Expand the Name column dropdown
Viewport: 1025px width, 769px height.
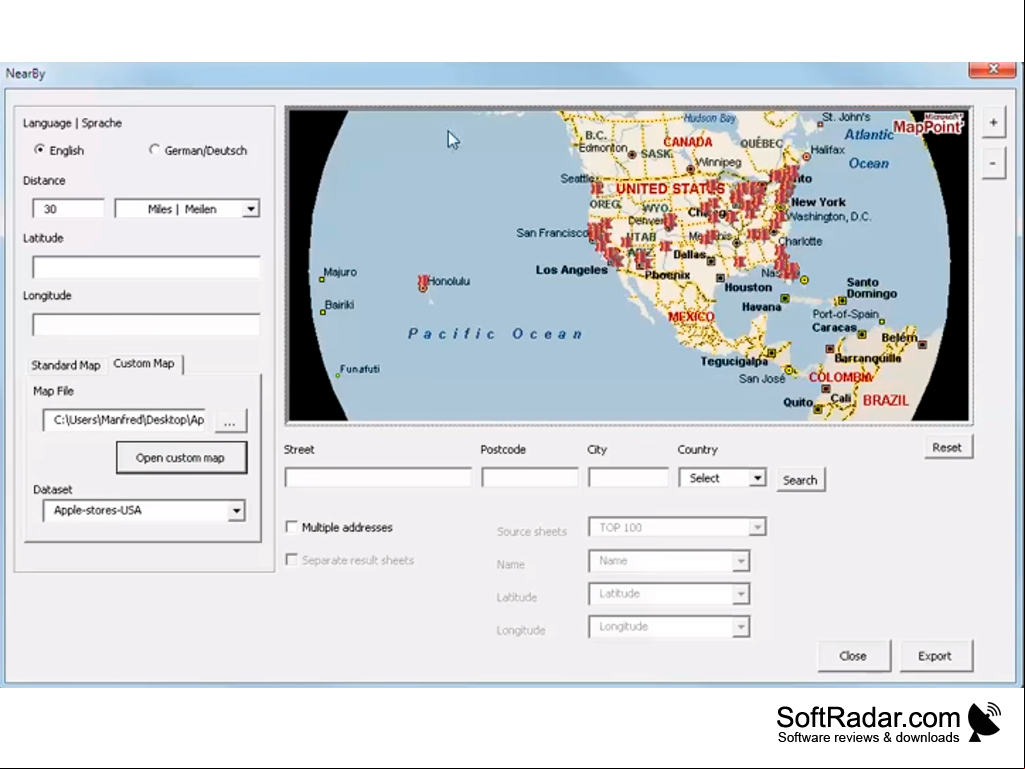point(741,560)
